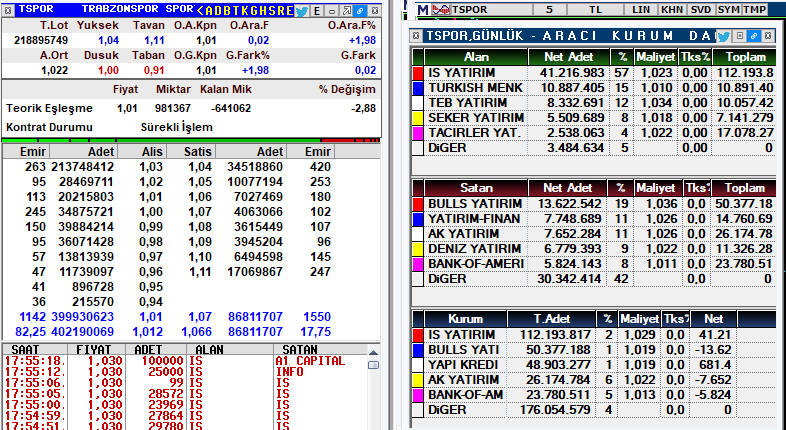Open Twitter share in TSPOR depth window
The height and width of the screenshot is (430, 786).
pos(302,10)
